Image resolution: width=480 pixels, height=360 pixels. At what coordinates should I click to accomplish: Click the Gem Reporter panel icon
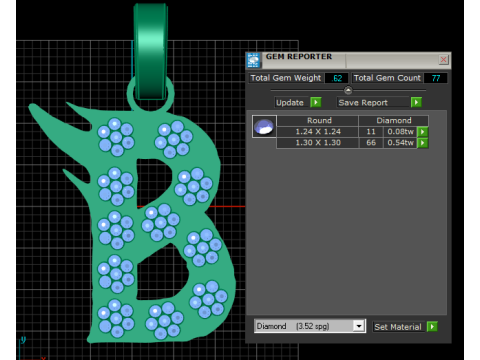click(x=254, y=60)
